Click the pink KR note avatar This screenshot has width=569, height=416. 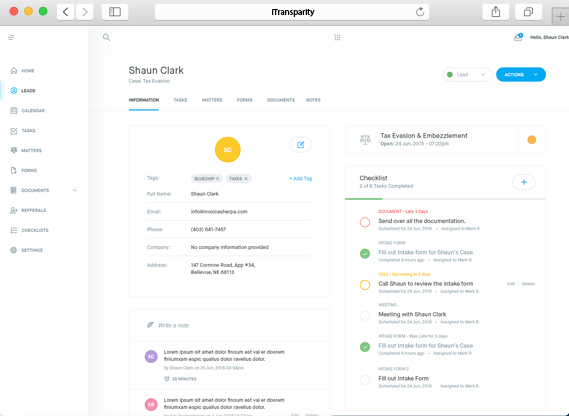(151, 404)
